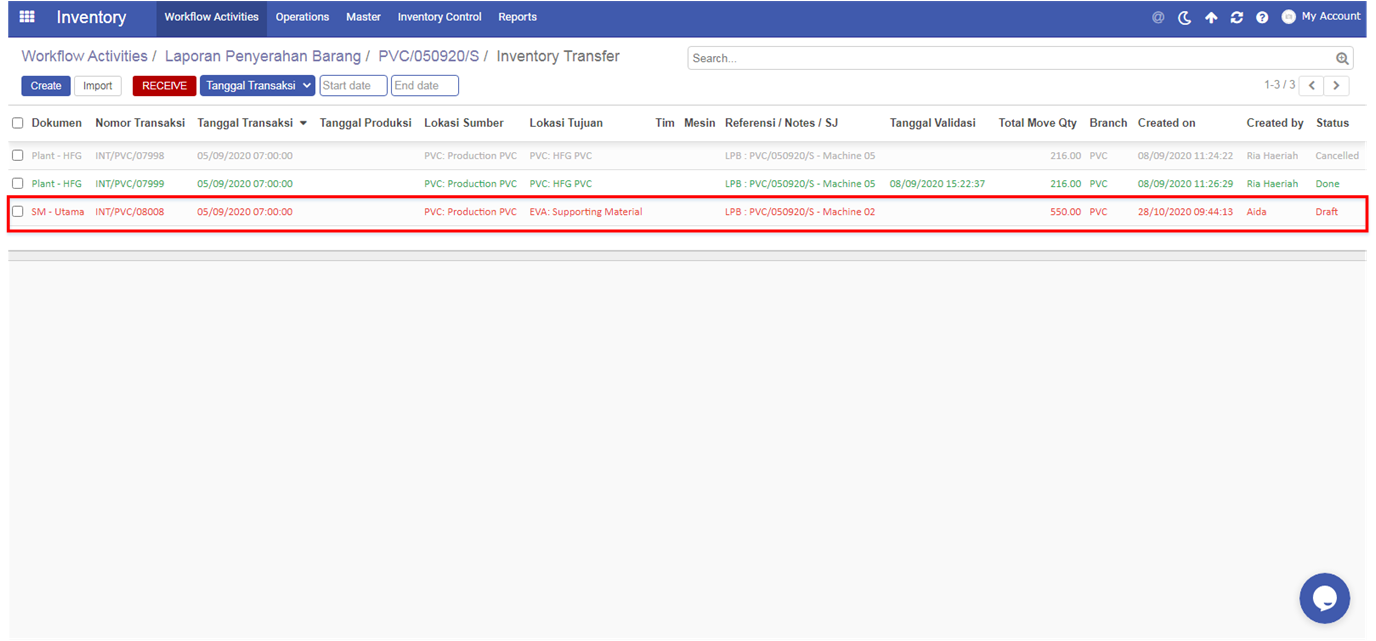Select the checkbox for INT/PVC/07998 row
The image size is (1376, 641).
pyautogui.click(x=18, y=156)
